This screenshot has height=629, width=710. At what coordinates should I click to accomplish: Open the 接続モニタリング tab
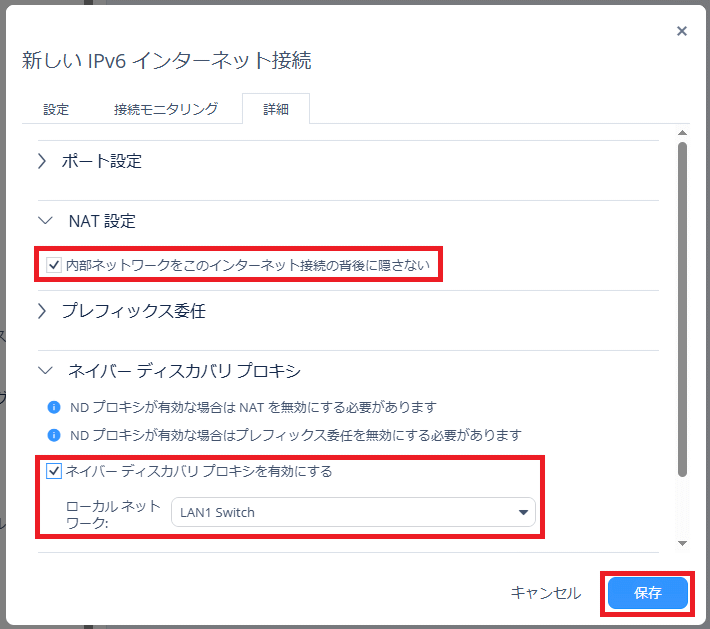pyautogui.click(x=165, y=109)
